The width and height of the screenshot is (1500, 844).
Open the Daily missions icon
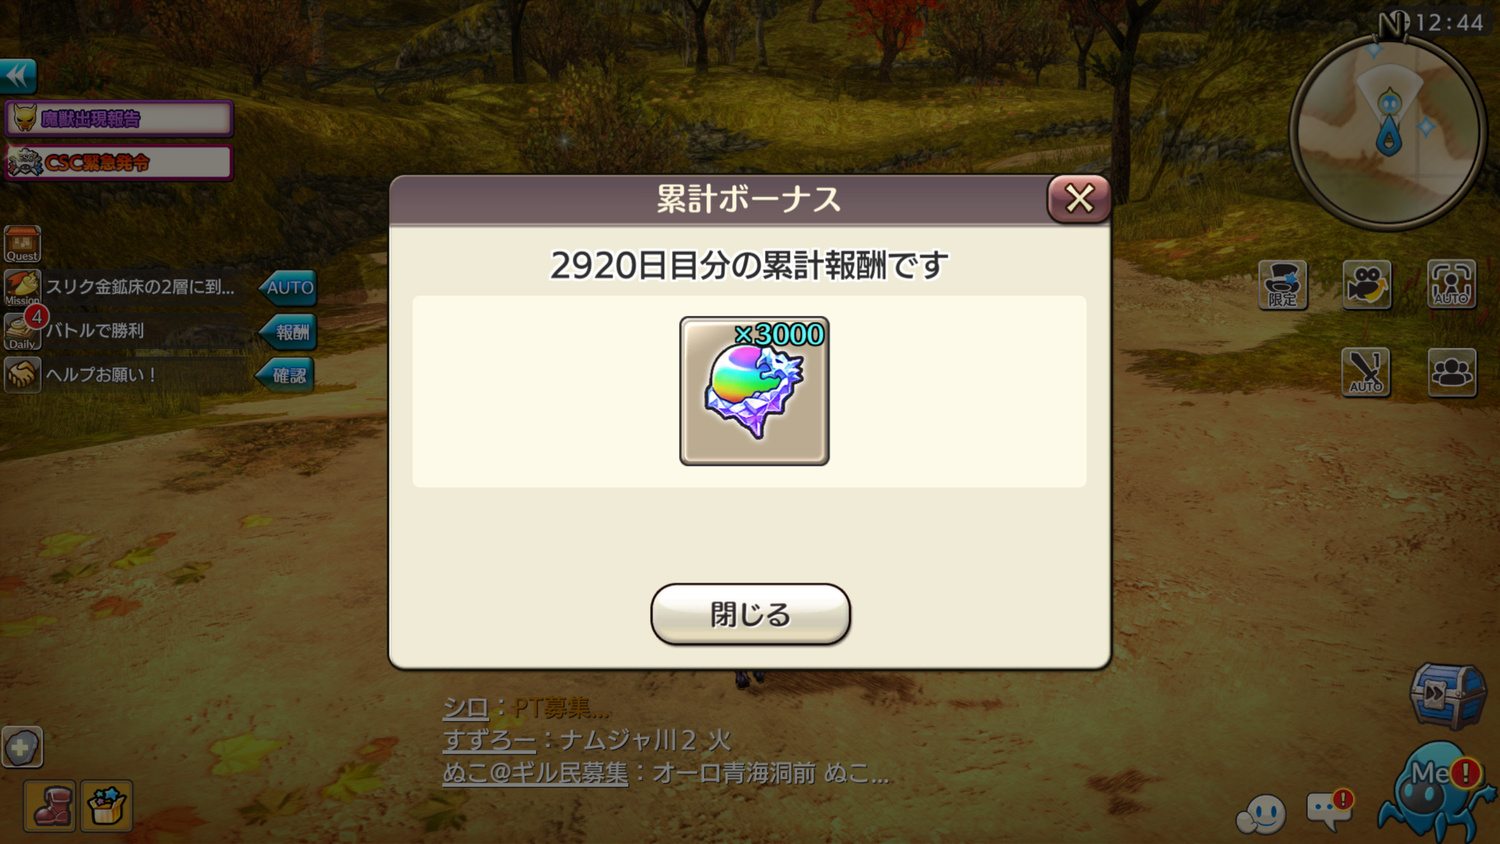click(22, 331)
